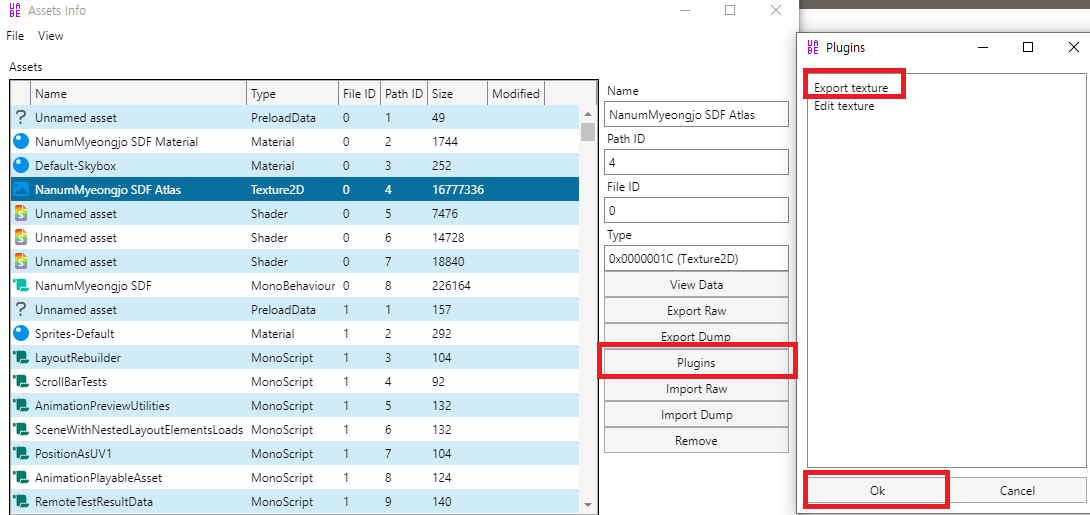Click the AnimationPreviewUtilities script icon

[x=21, y=406]
